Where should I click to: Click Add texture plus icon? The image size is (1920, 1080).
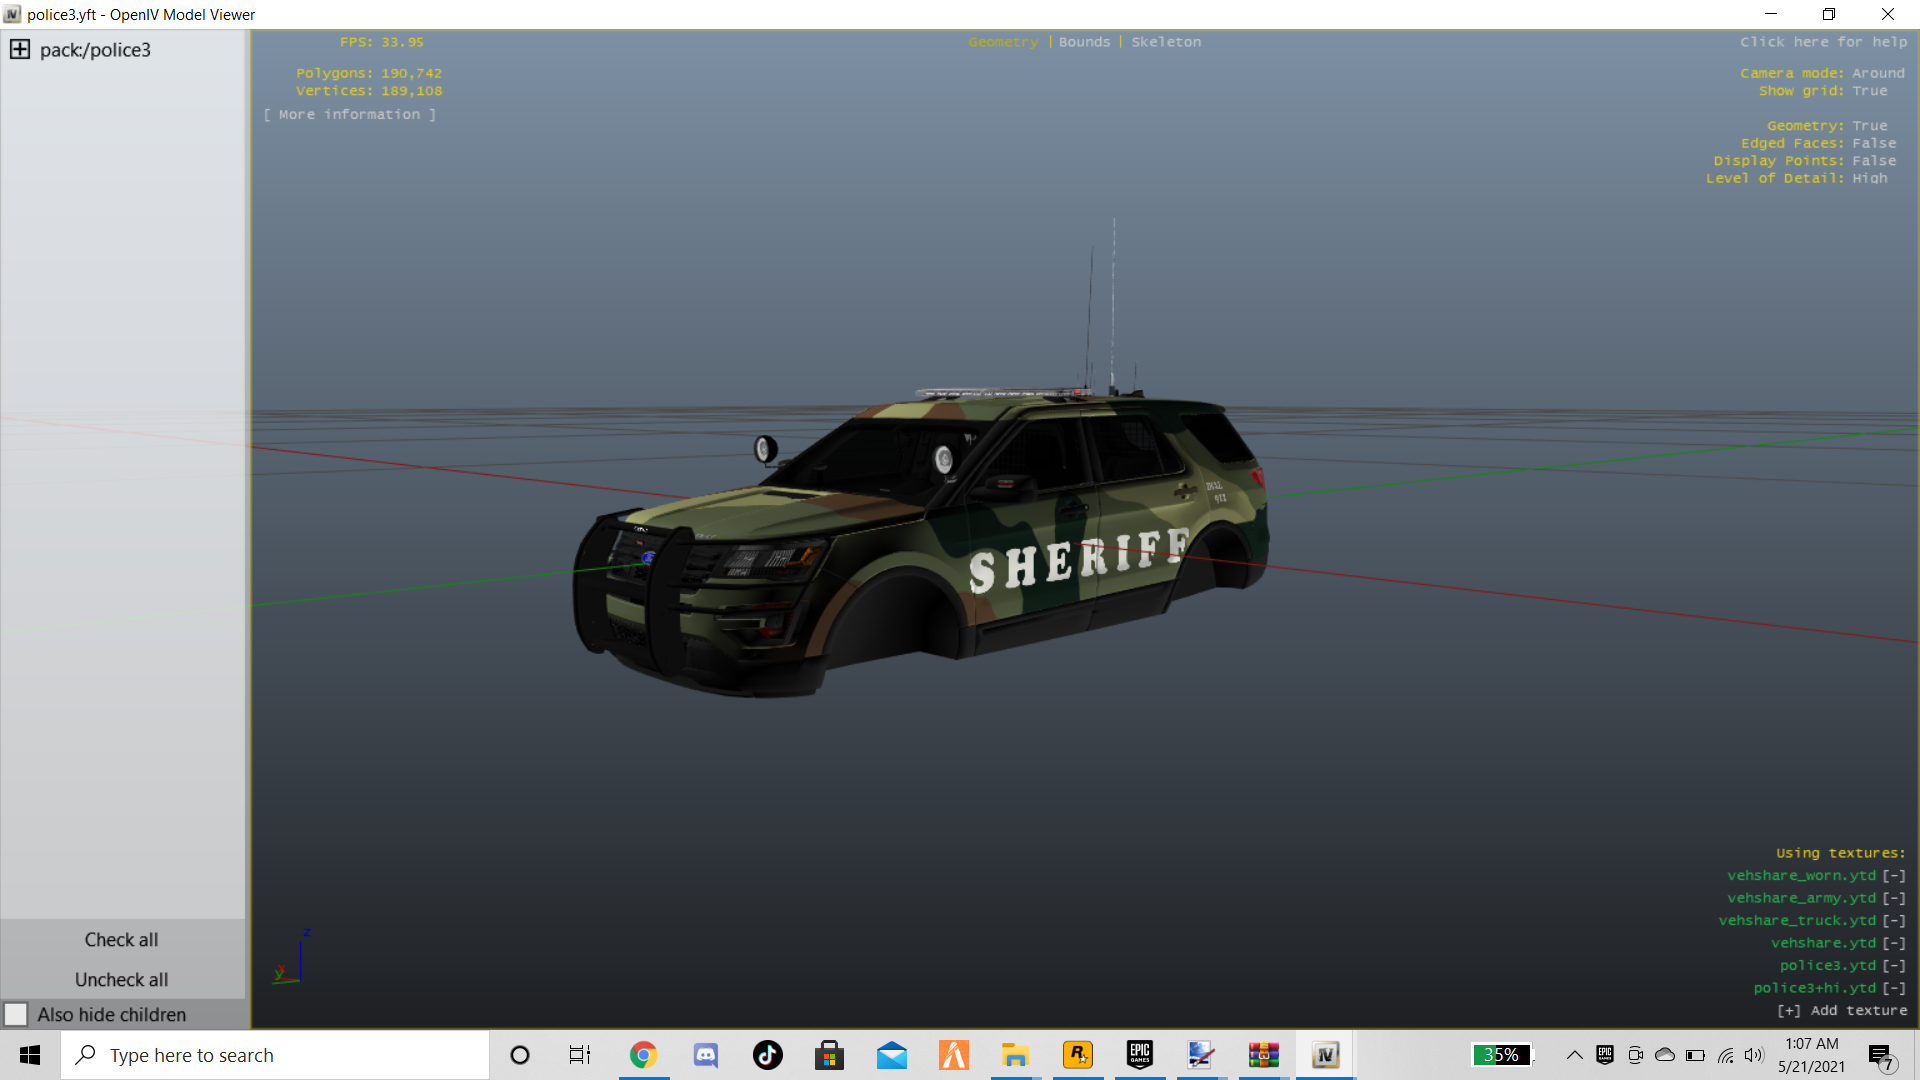tap(1789, 1011)
